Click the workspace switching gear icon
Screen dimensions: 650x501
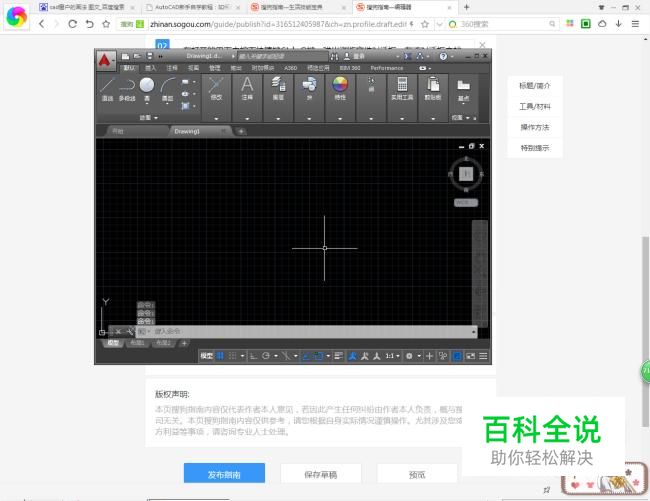409,356
